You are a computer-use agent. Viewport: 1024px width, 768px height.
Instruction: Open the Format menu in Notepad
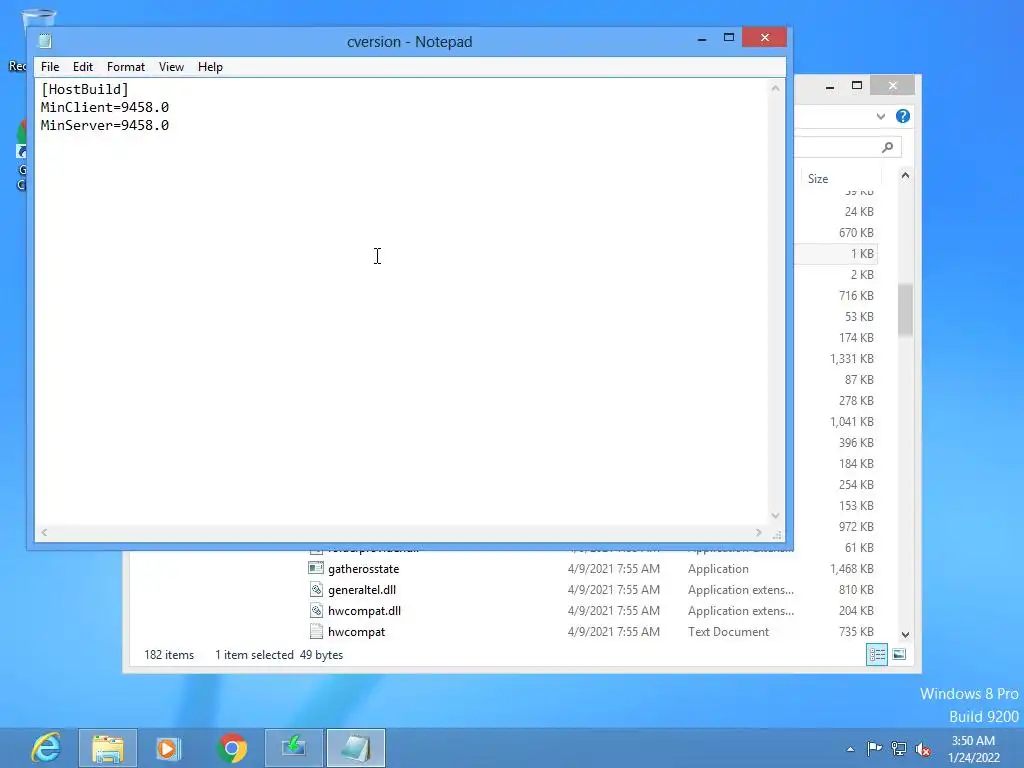125,67
